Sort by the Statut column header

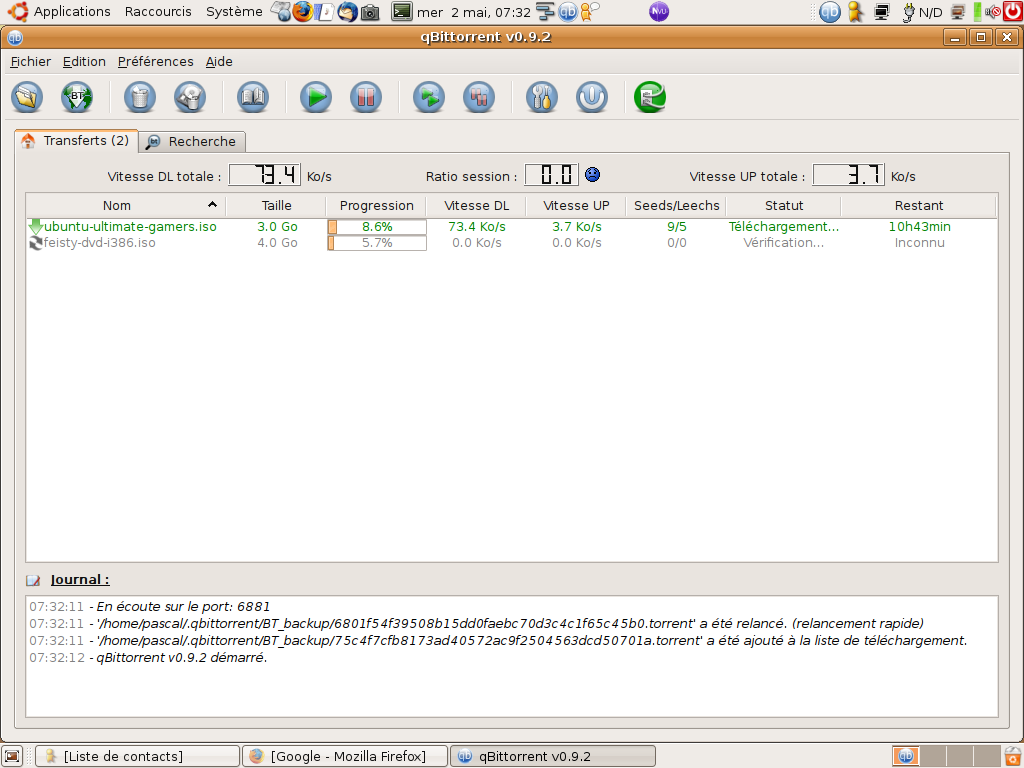point(784,206)
